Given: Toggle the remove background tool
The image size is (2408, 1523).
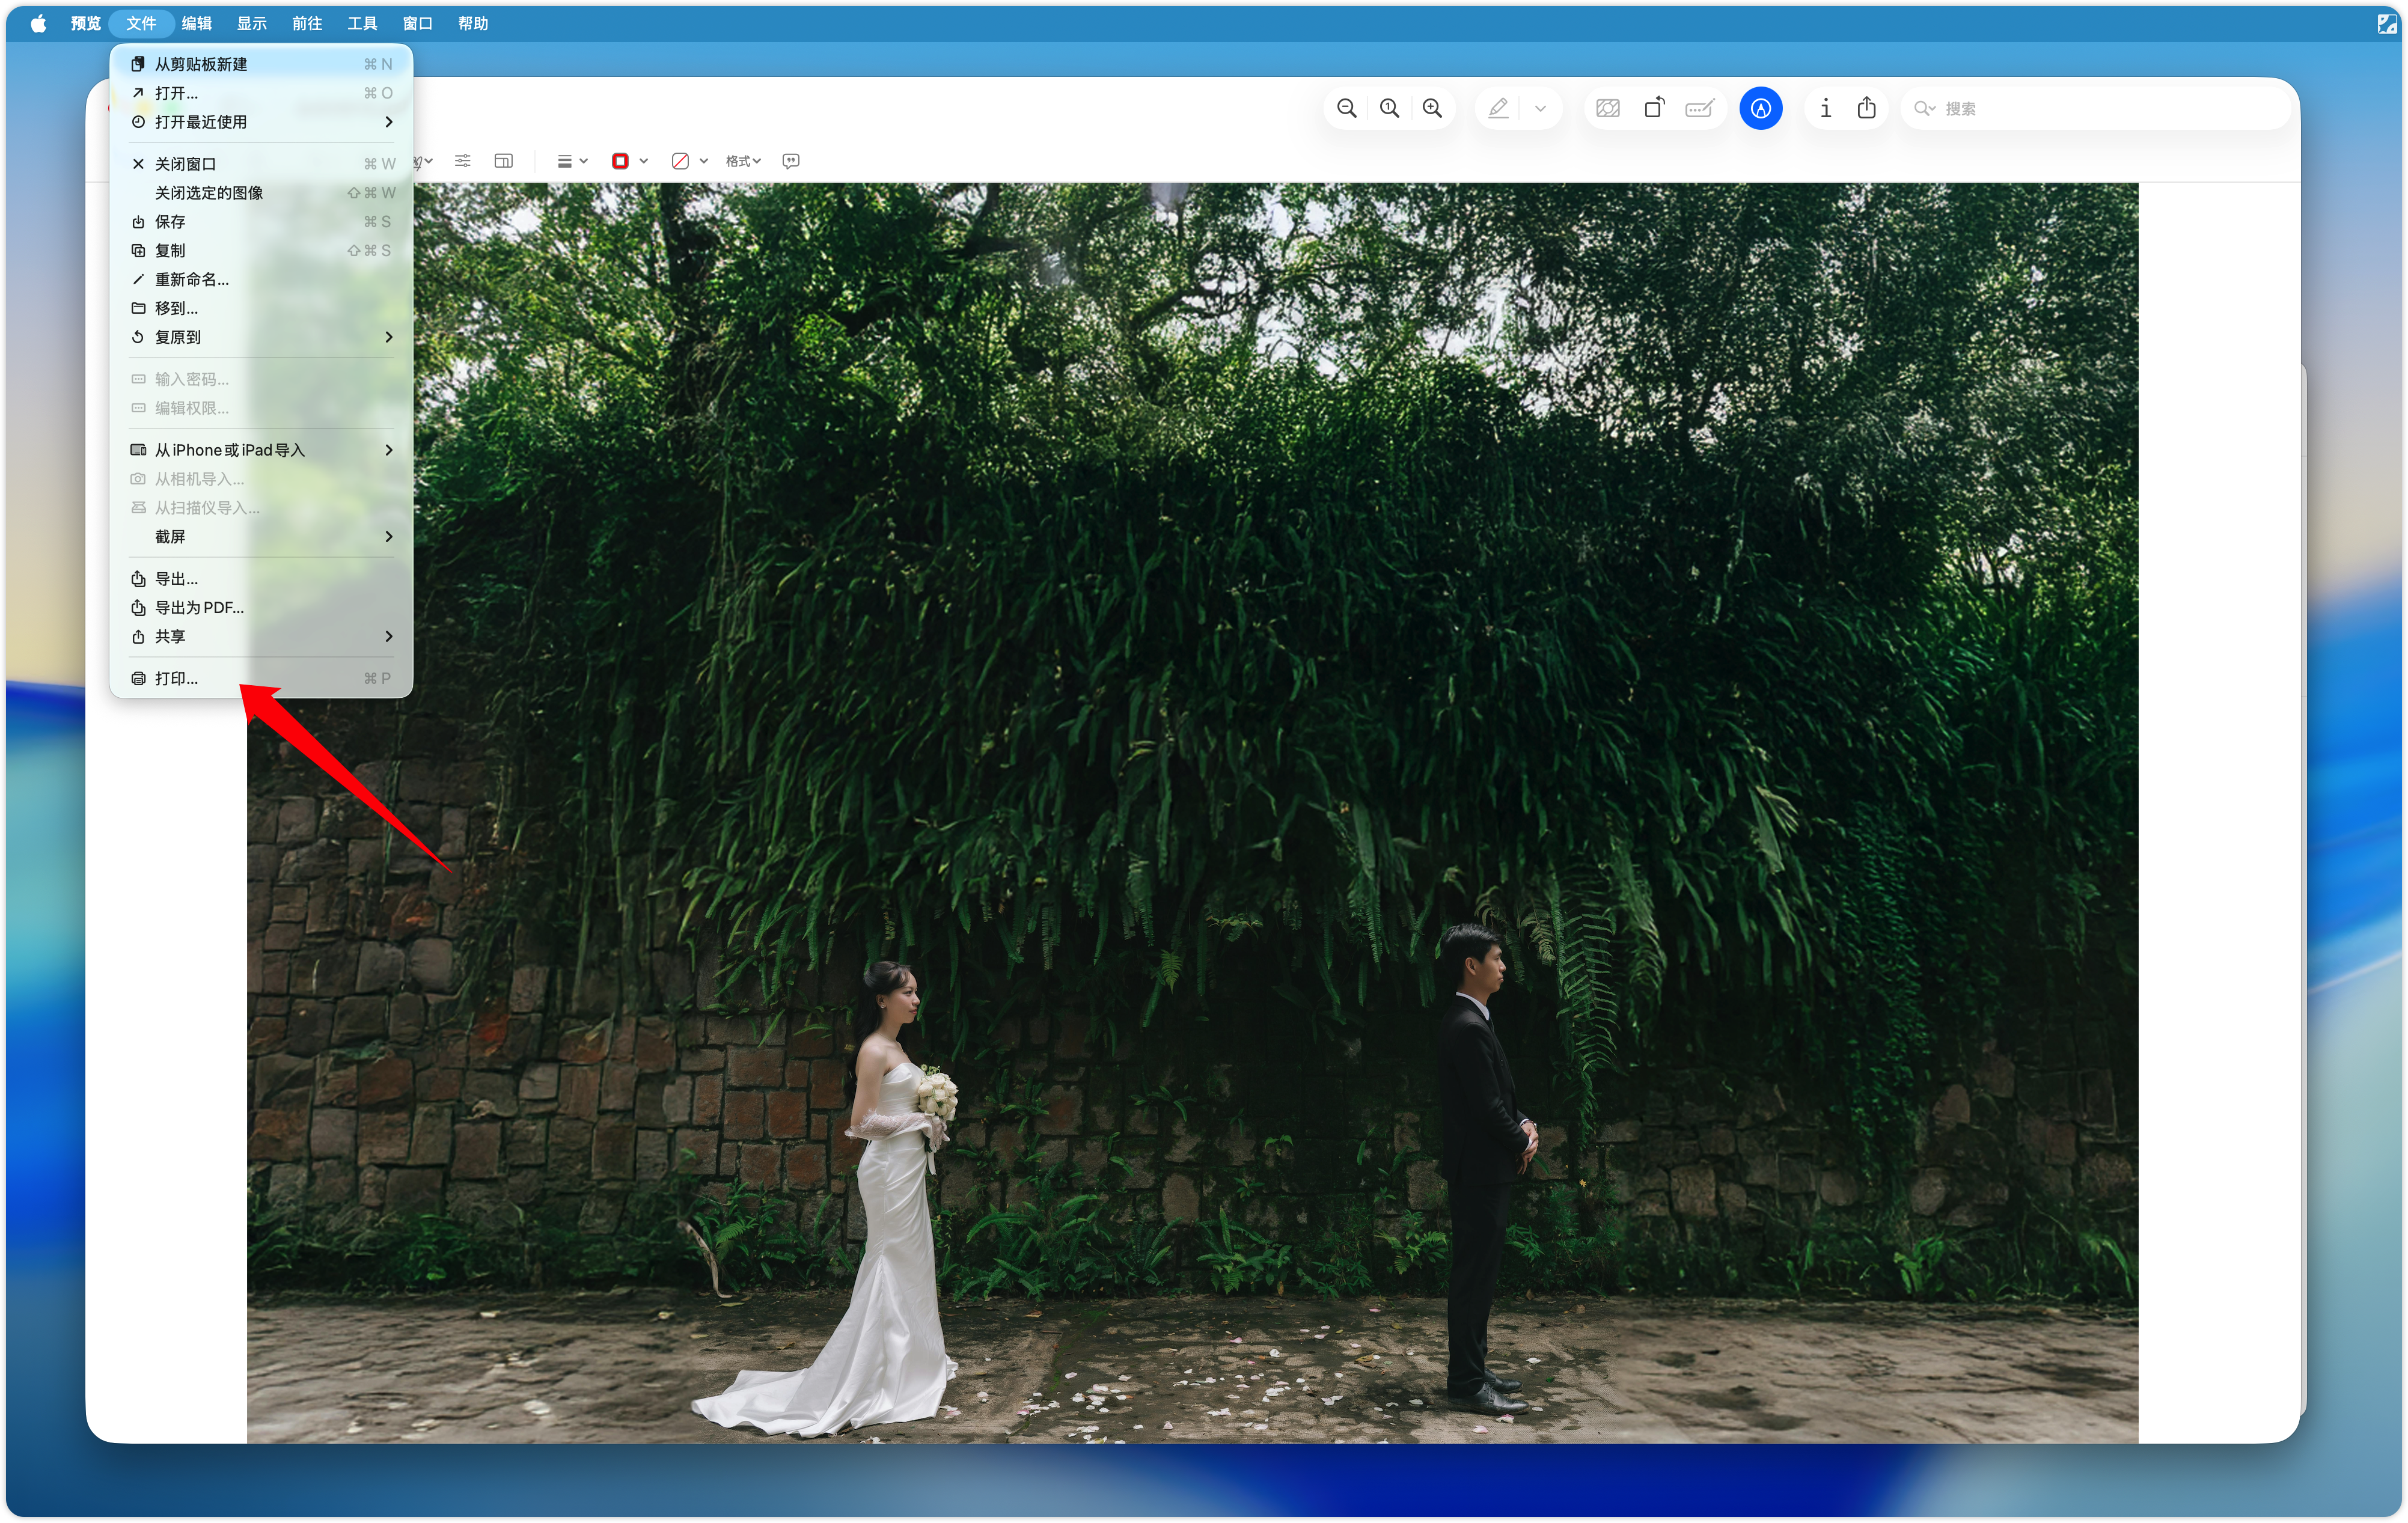Looking at the screenshot, I should click(1608, 108).
